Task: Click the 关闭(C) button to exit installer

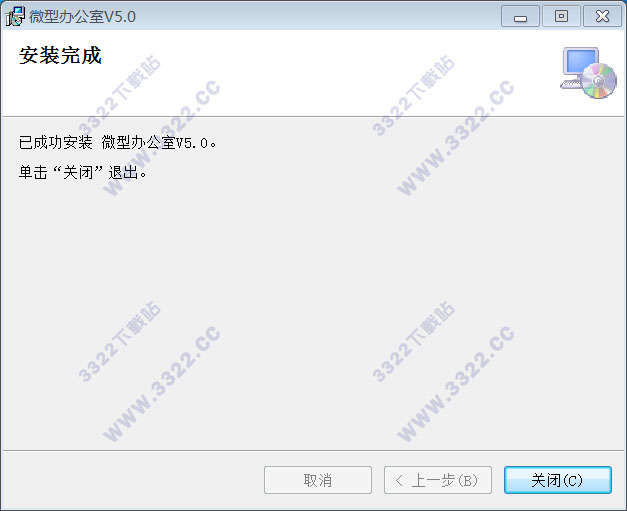Action: tap(558, 480)
